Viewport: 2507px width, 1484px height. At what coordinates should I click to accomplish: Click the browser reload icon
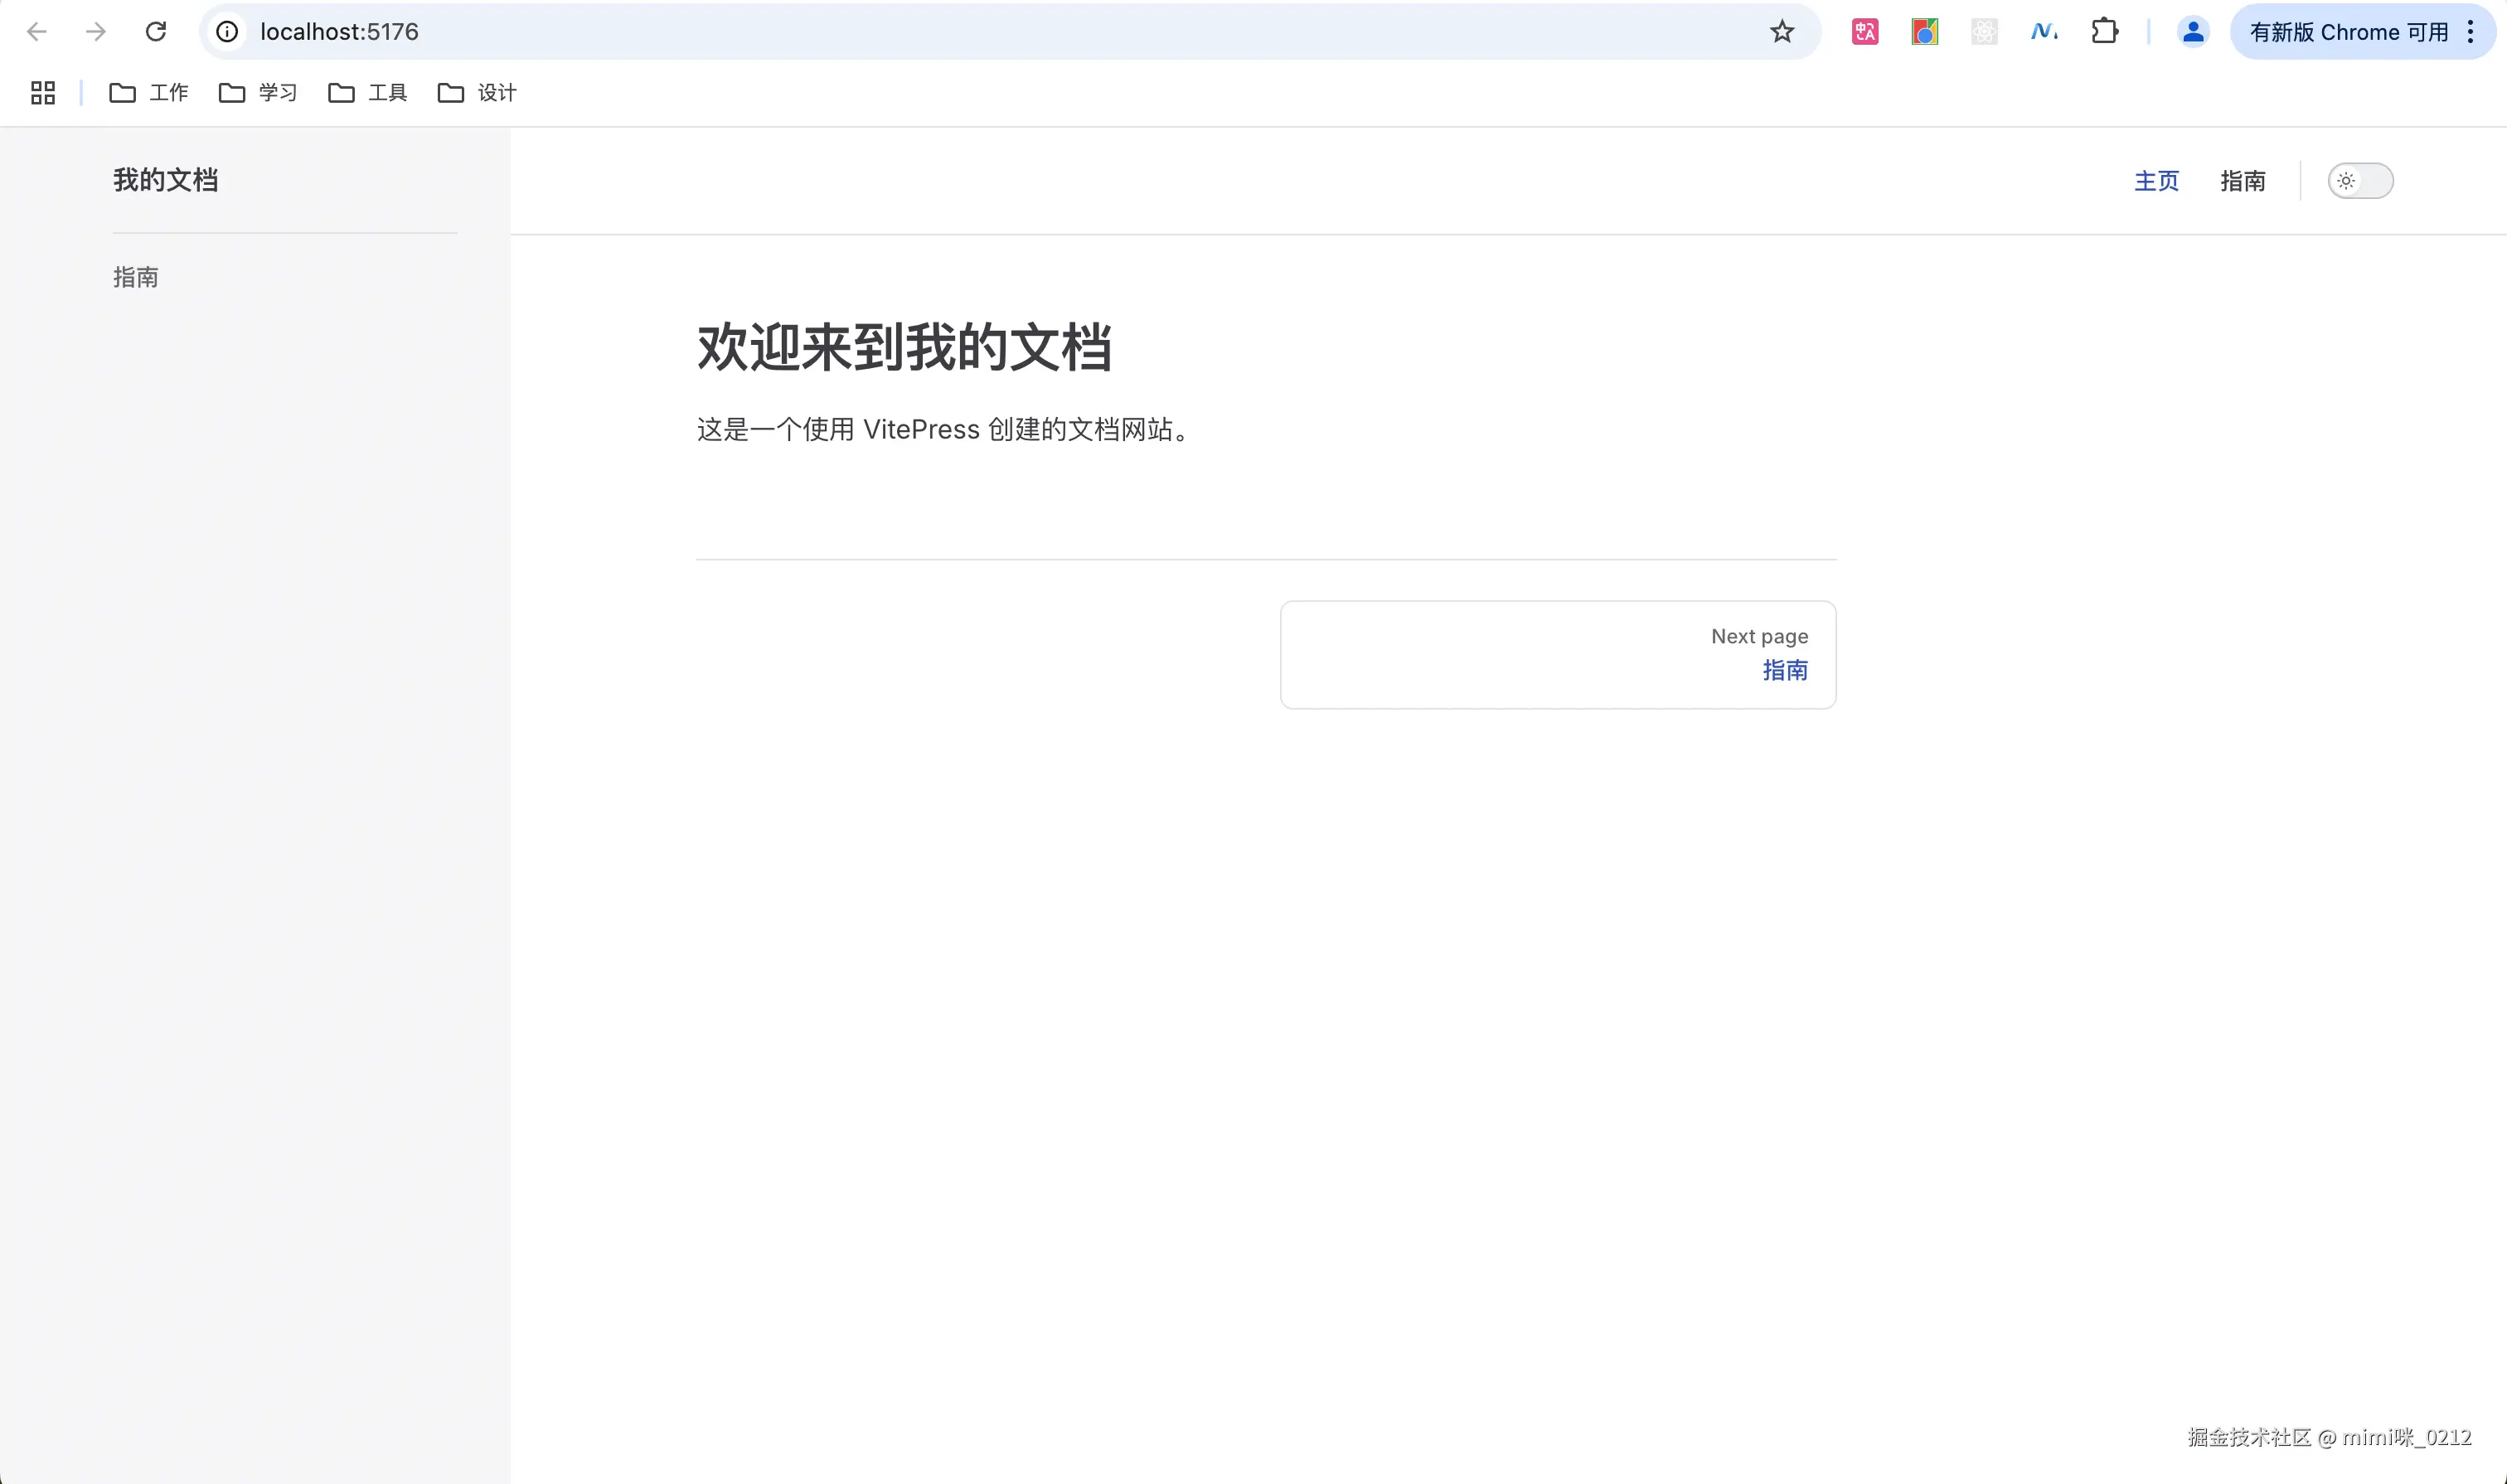coord(156,32)
